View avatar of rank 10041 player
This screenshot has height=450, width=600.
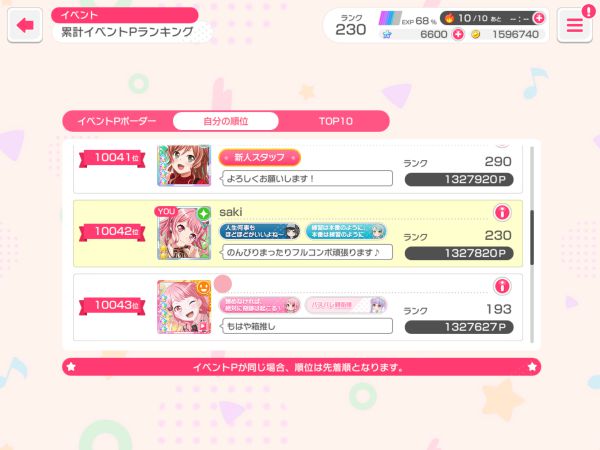pyautogui.click(x=184, y=165)
